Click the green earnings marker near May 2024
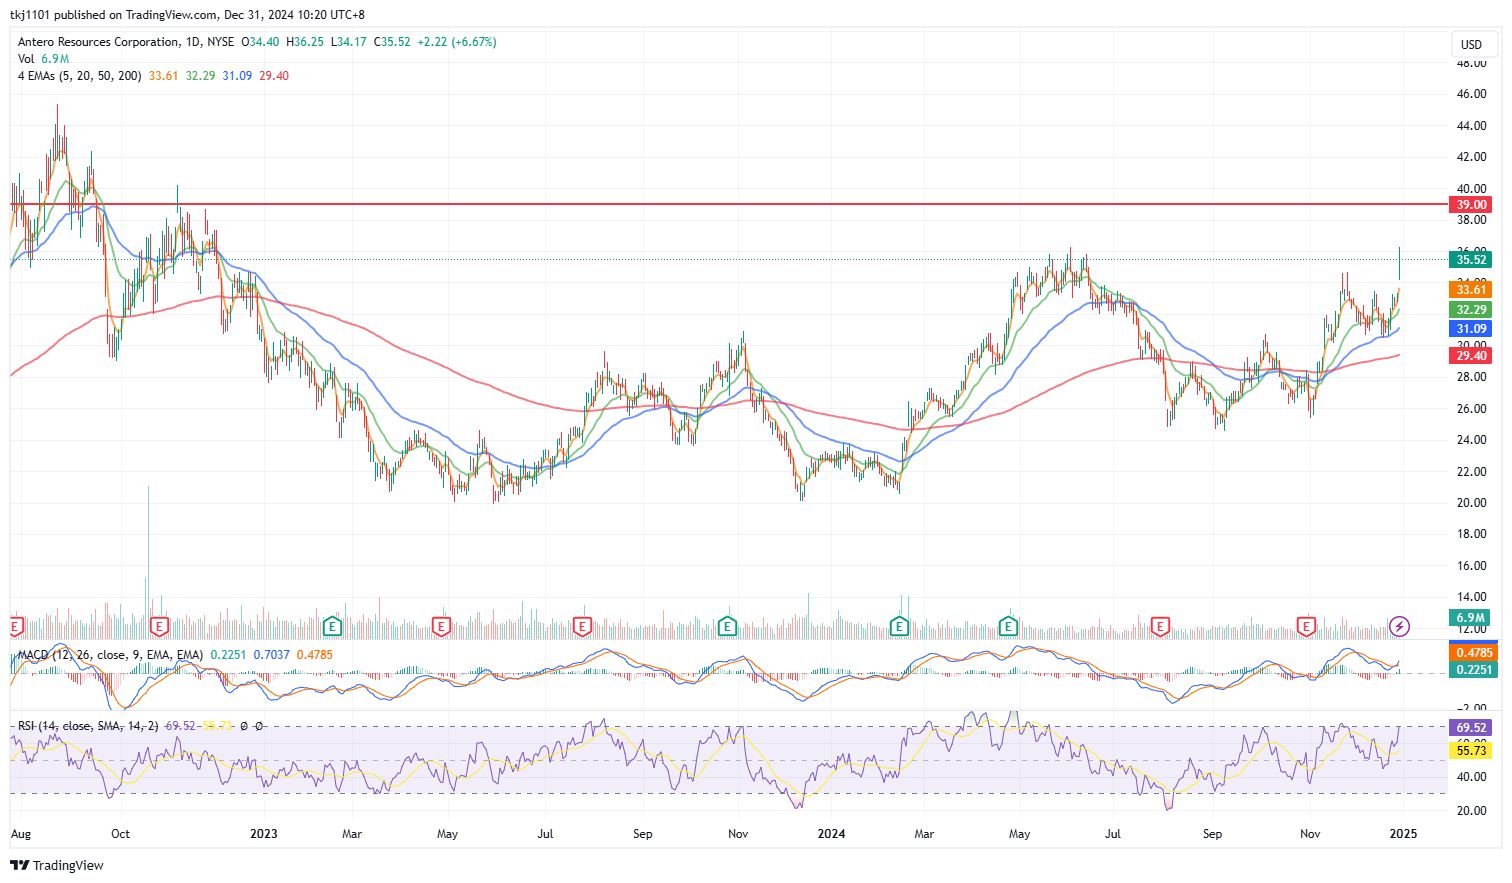 (1008, 627)
